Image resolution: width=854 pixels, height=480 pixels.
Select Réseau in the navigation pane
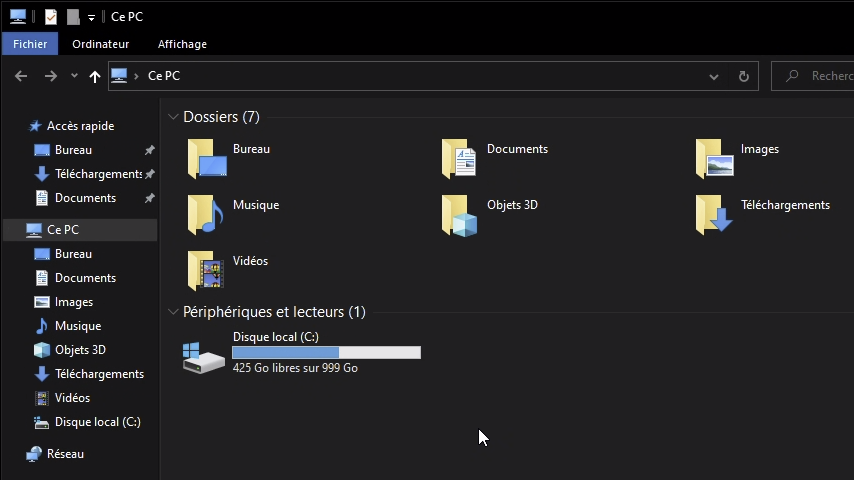coord(65,454)
